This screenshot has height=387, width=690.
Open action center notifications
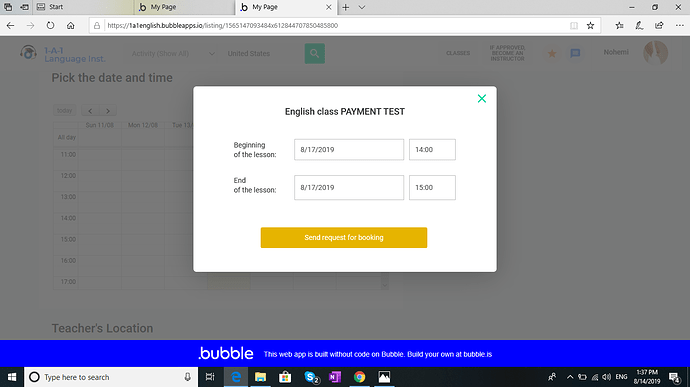point(674,377)
